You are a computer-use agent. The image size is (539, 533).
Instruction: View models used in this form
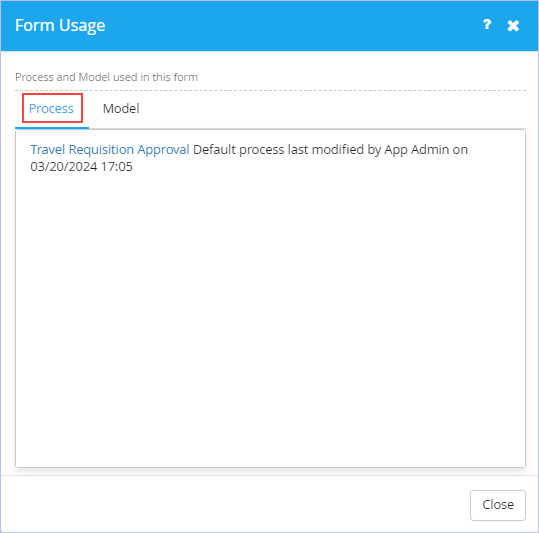(x=121, y=109)
